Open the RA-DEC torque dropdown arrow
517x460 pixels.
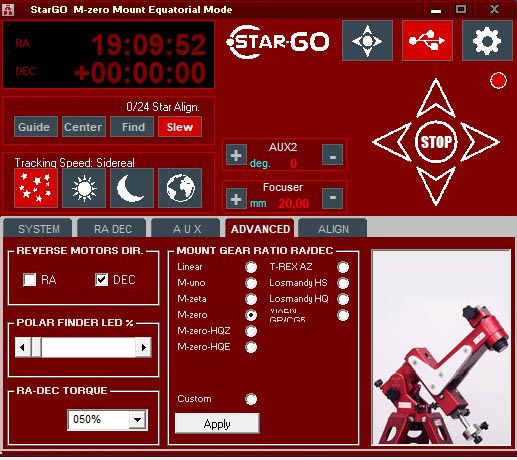(x=137, y=420)
